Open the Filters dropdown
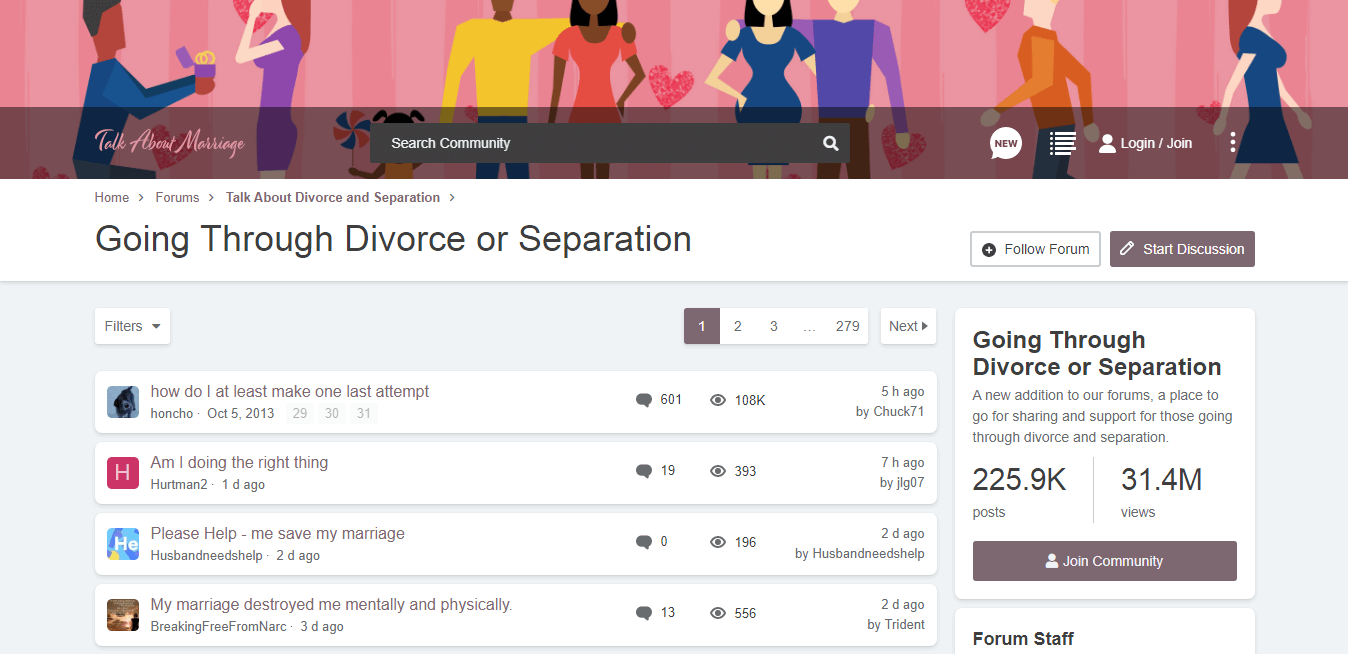 [x=131, y=325]
